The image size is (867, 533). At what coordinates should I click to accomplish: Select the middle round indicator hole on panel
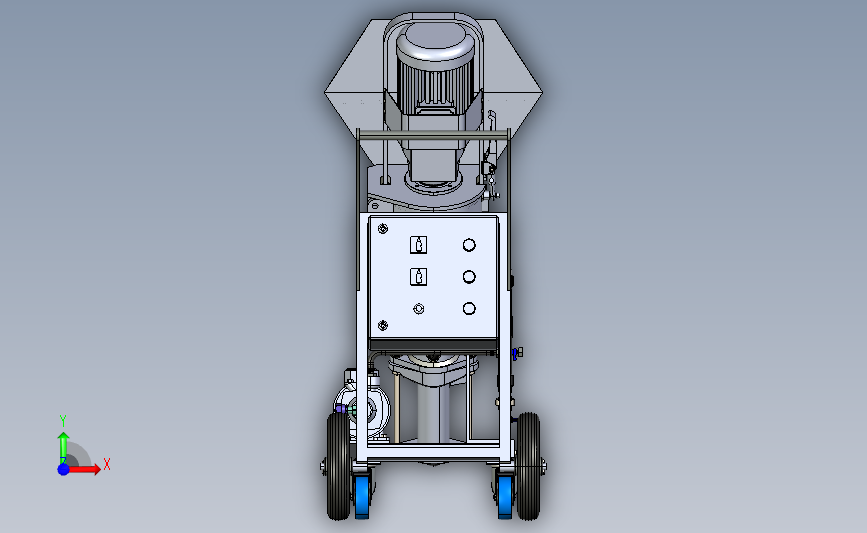[469, 276]
